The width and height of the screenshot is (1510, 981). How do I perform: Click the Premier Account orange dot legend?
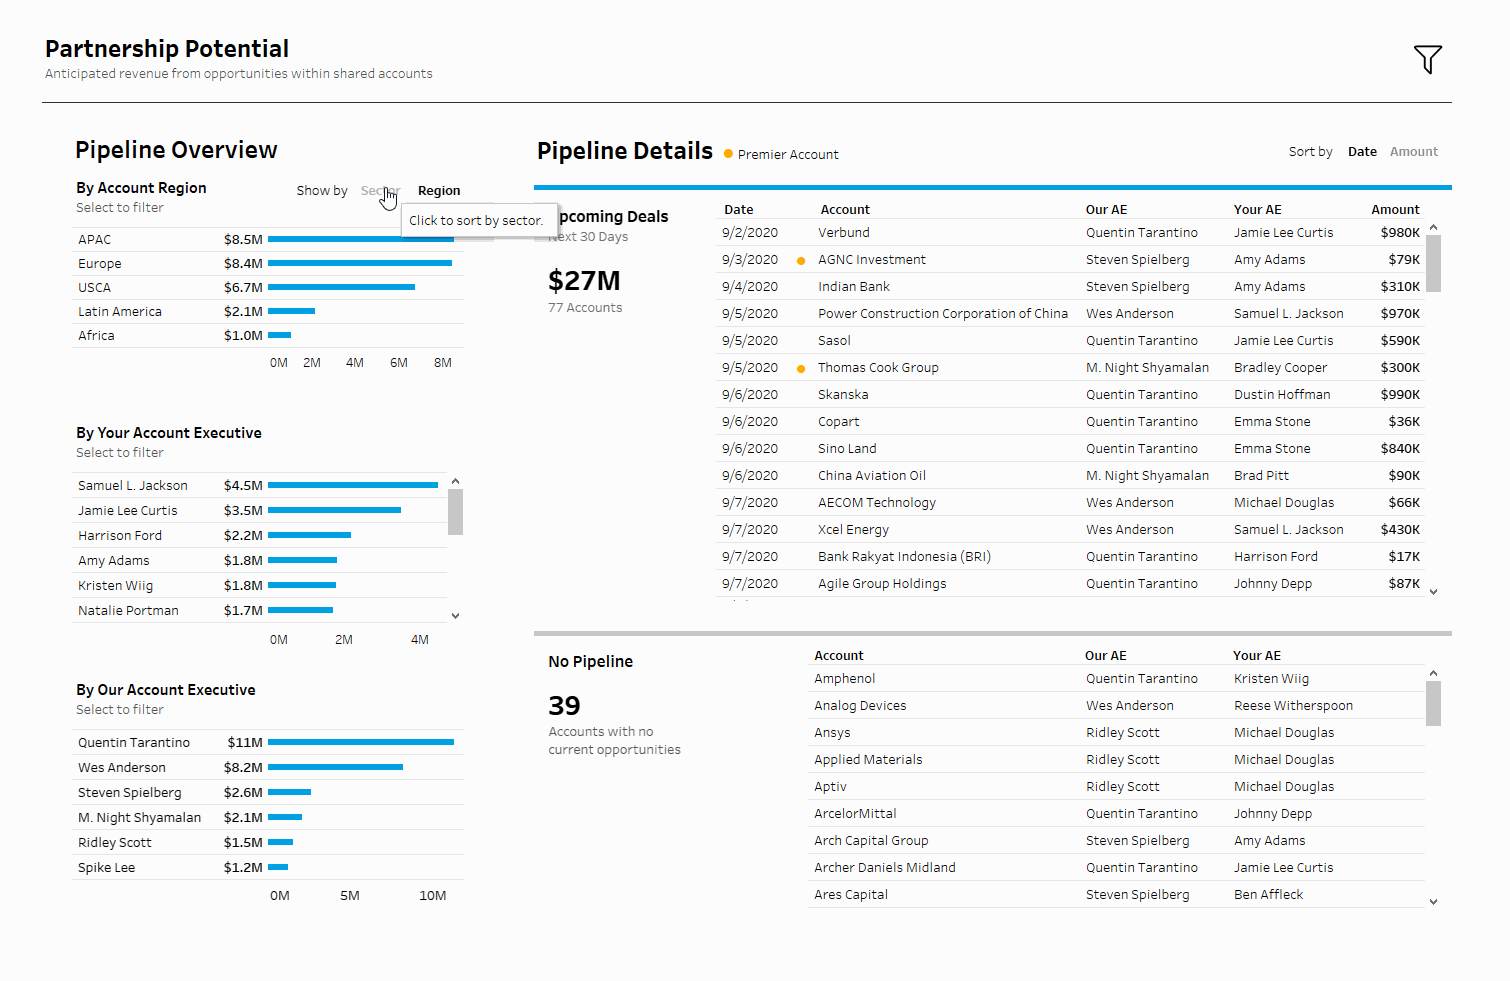pos(726,154)
